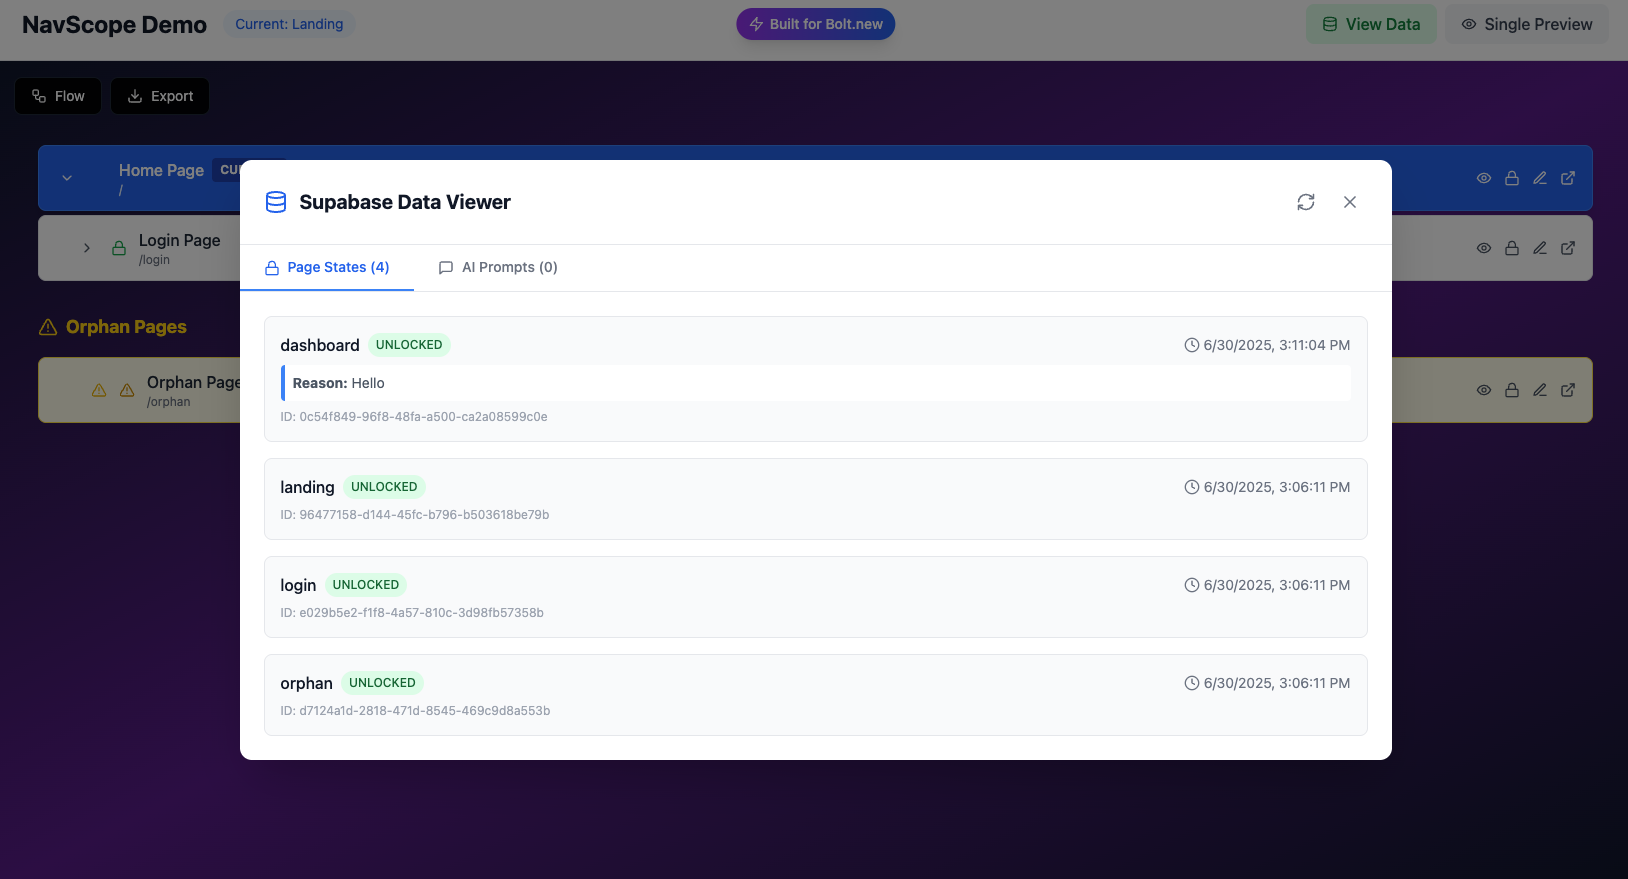Screen dimensions: 1628x879
Task: Switch to the Page States tab
Action: pyautogui.click(x=327, y=267)
